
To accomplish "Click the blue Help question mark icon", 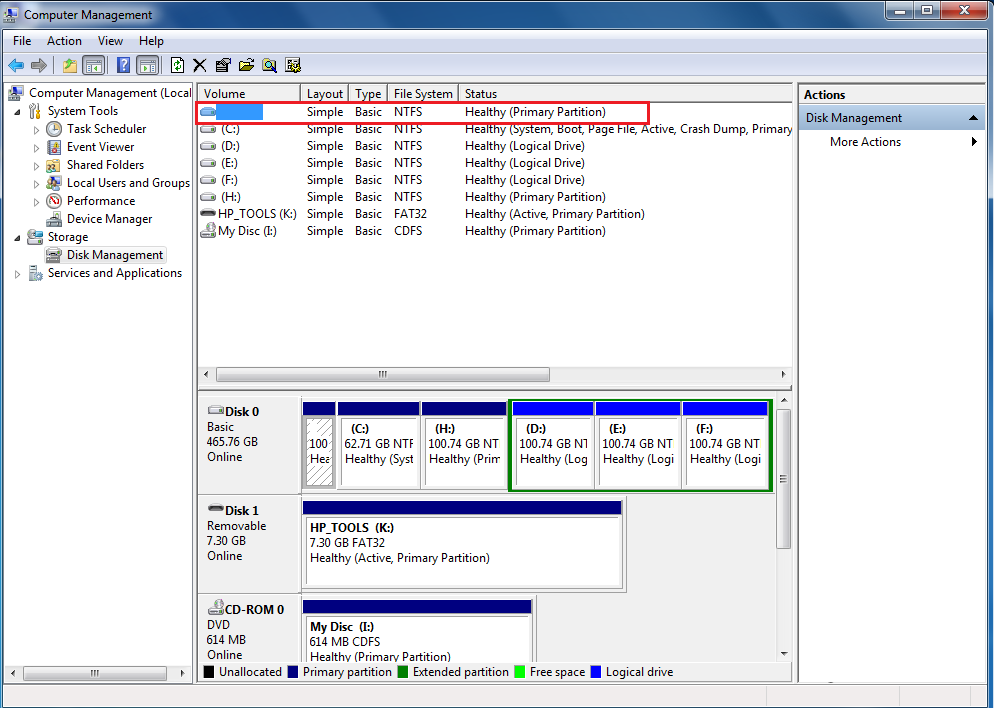I will point(123,65).
